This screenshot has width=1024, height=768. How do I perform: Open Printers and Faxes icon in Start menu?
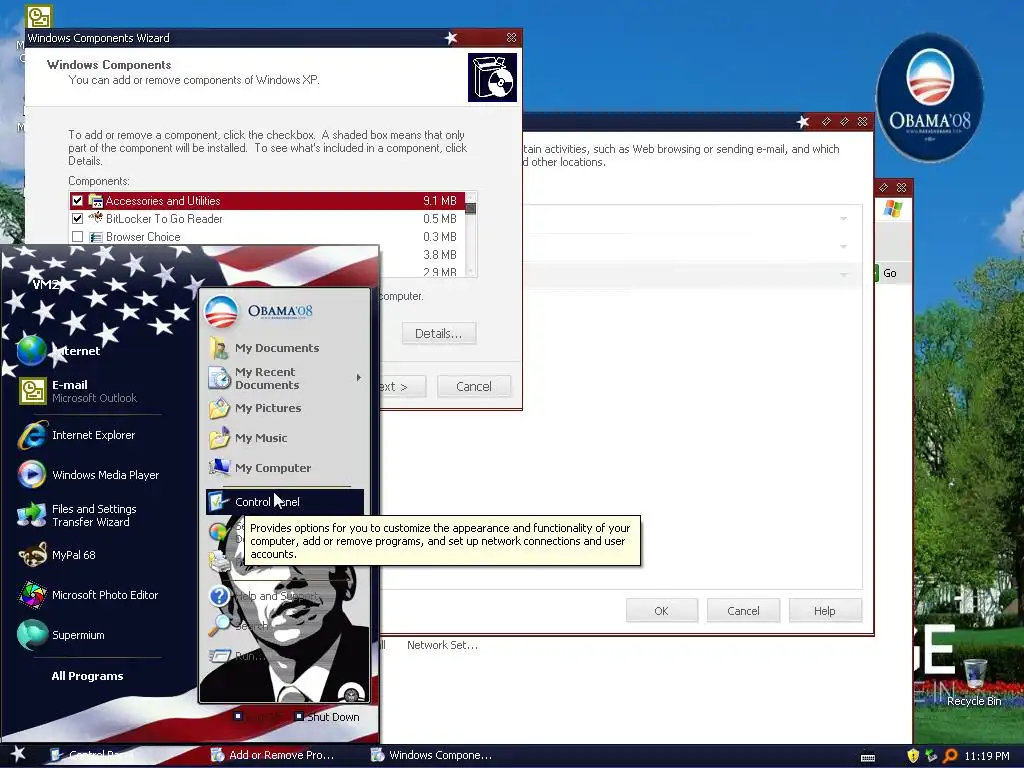tap(218, 562)
